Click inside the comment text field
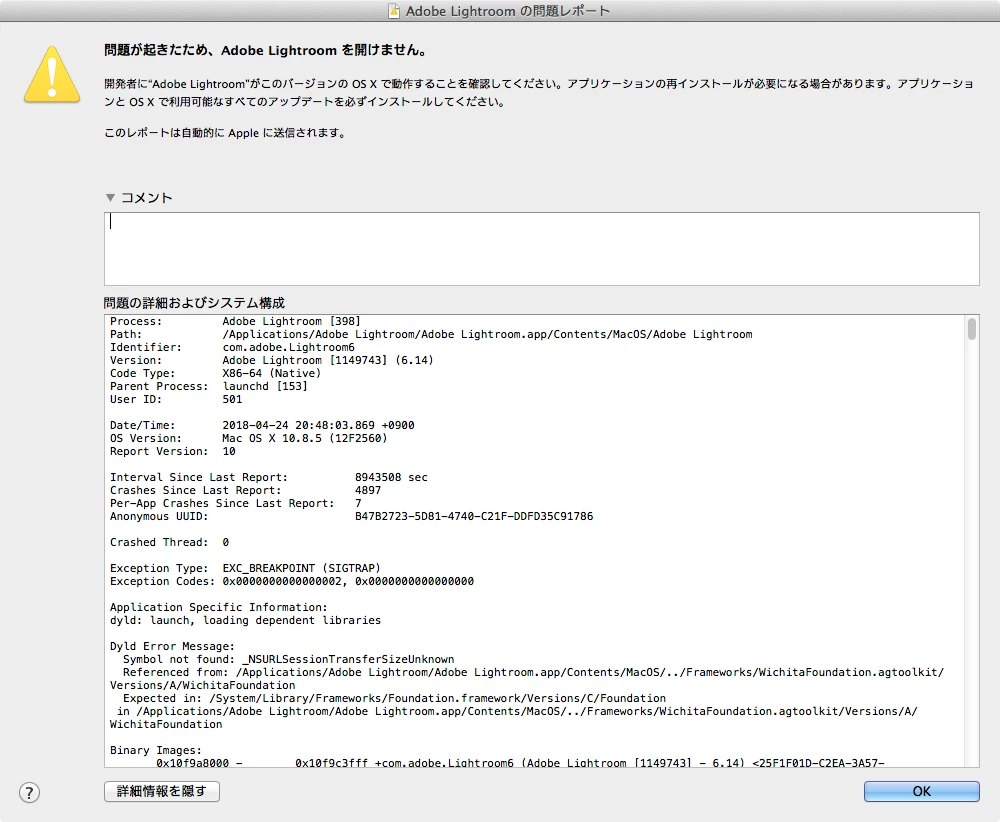1000x822 pixels. (541, 249)
